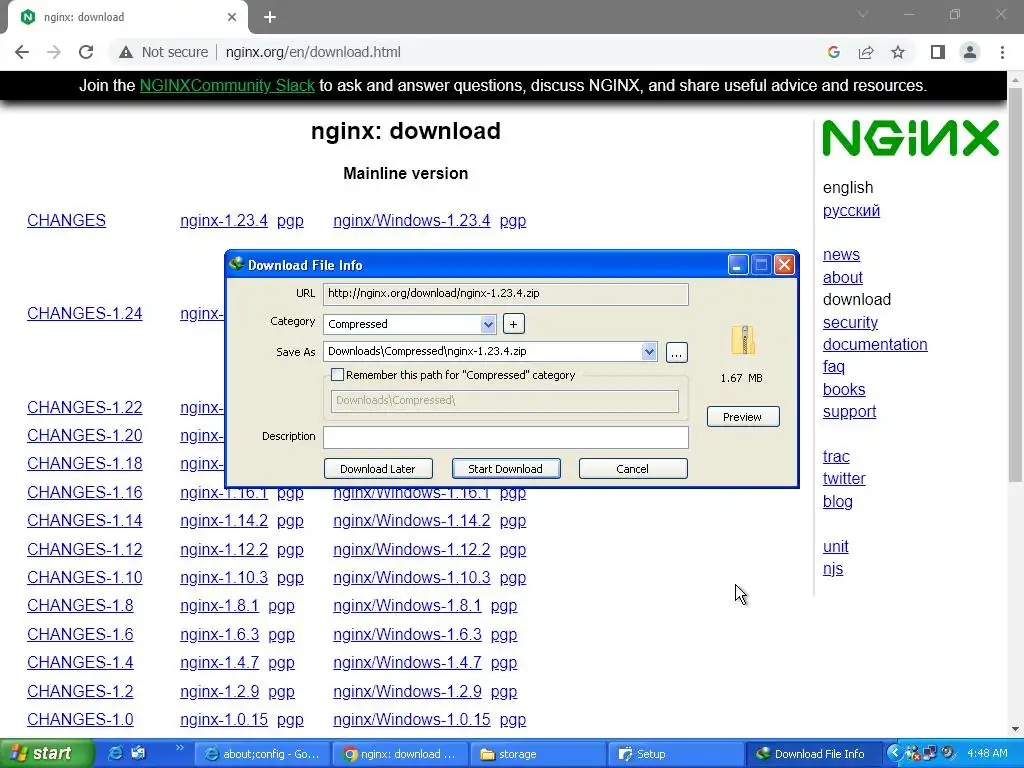Open Chrome's three-dot menu
The image size is (1024, 768).
pyautogui.click(x=1002, y=52)
